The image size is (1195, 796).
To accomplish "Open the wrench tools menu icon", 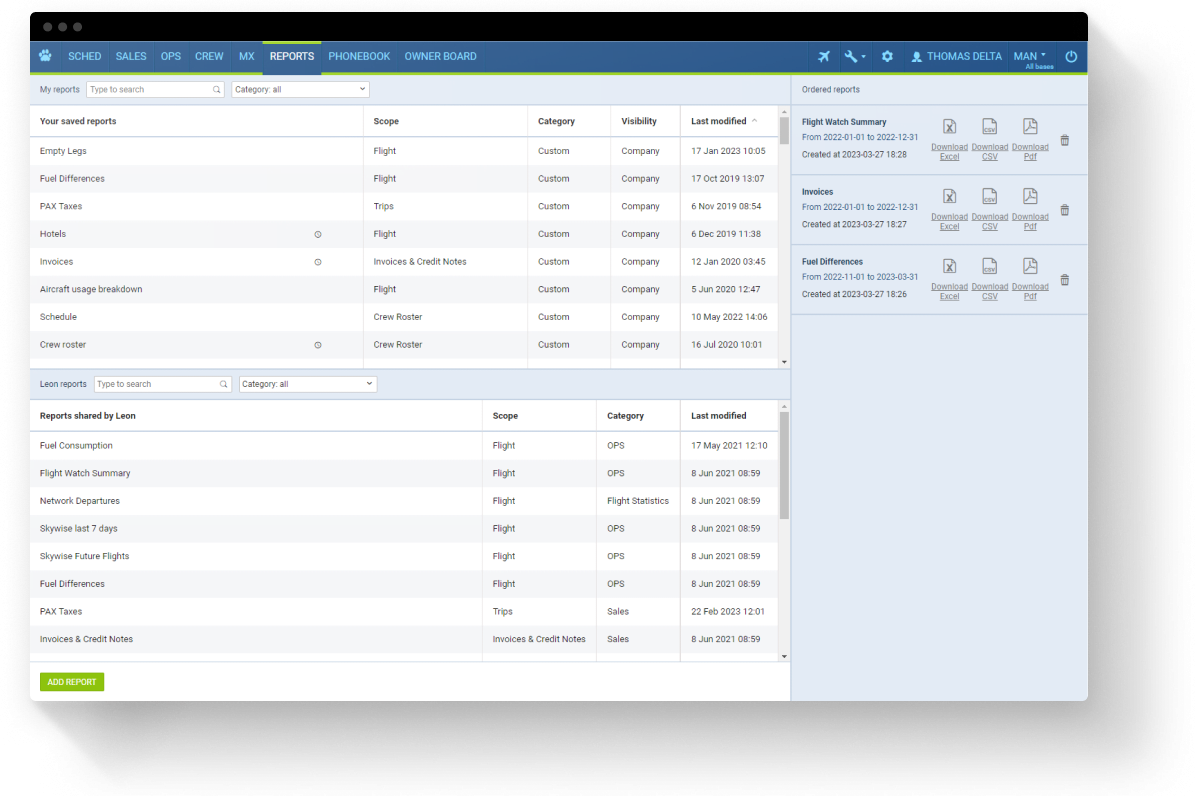I will pyautogui.click(x=852, y=57).
